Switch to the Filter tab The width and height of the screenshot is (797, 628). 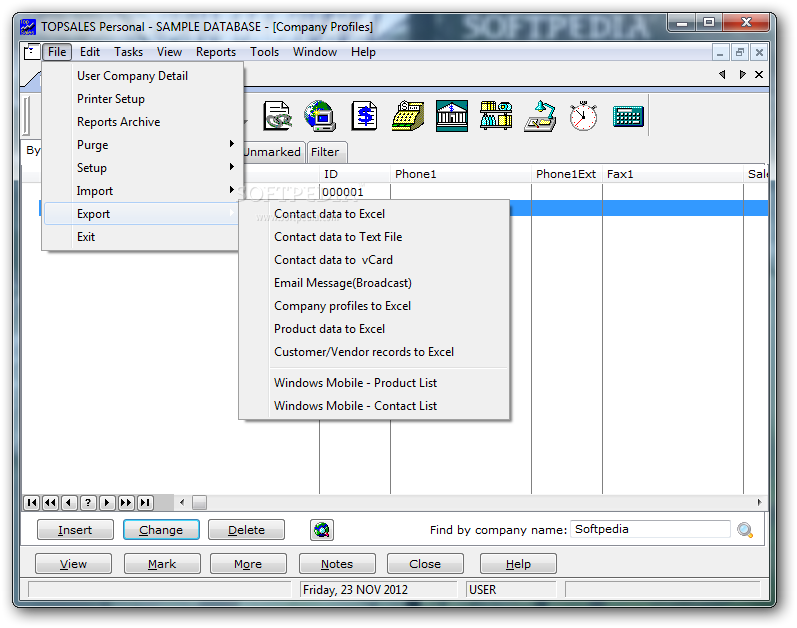326,152
